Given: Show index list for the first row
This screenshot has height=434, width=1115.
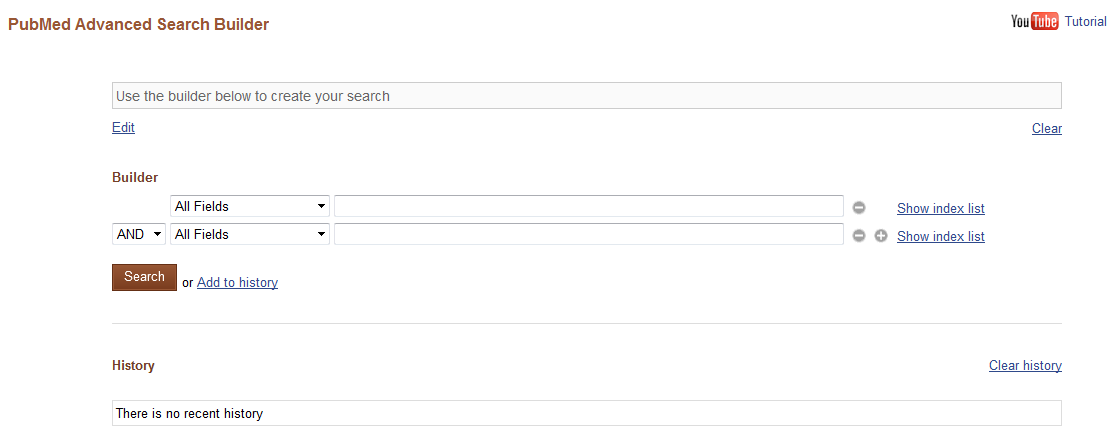Looking at the screenshot, I should pyautogui.click(x=940, y=208).
